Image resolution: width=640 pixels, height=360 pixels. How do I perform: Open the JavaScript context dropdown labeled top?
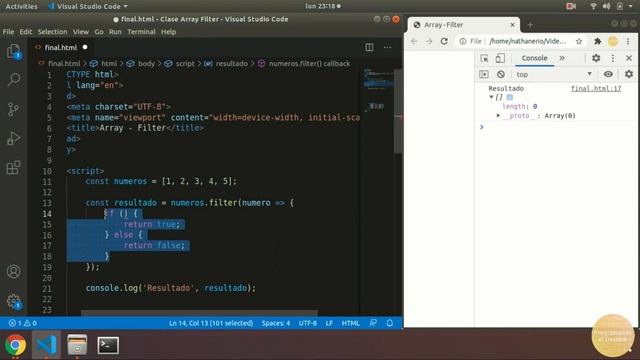coord(554,74)
